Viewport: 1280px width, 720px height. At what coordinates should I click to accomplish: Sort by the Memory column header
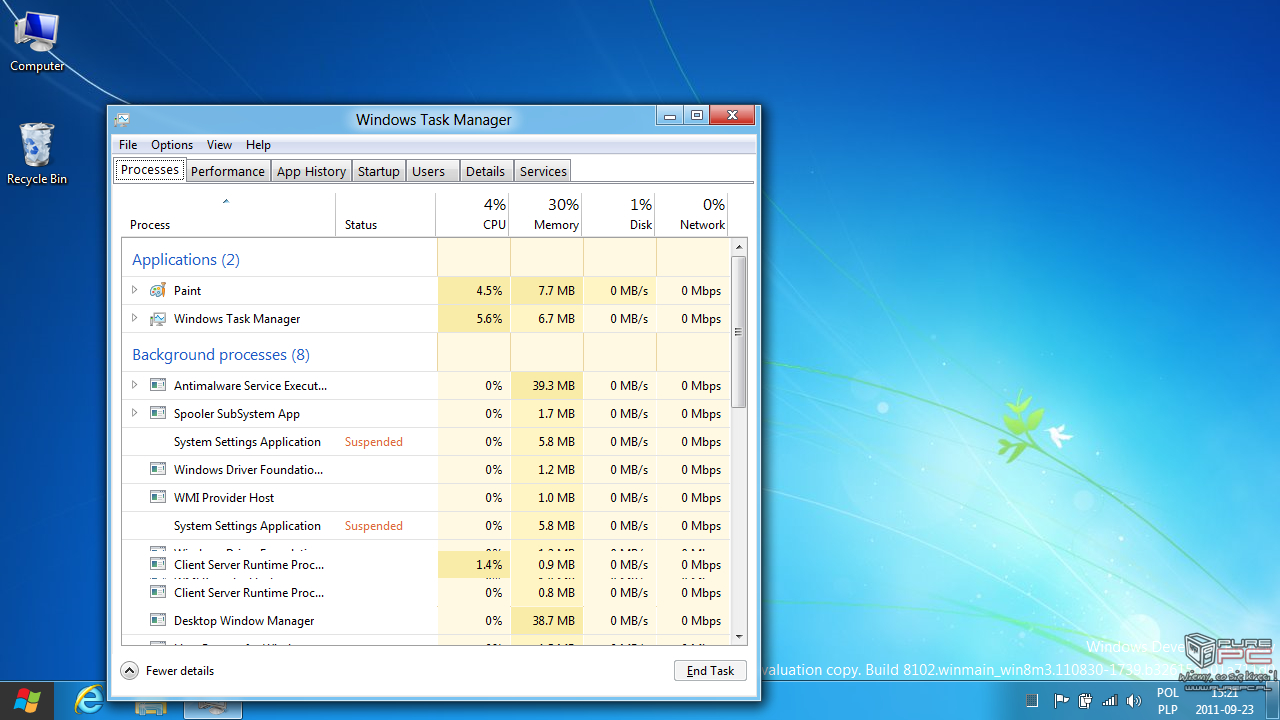click(546, 214)
